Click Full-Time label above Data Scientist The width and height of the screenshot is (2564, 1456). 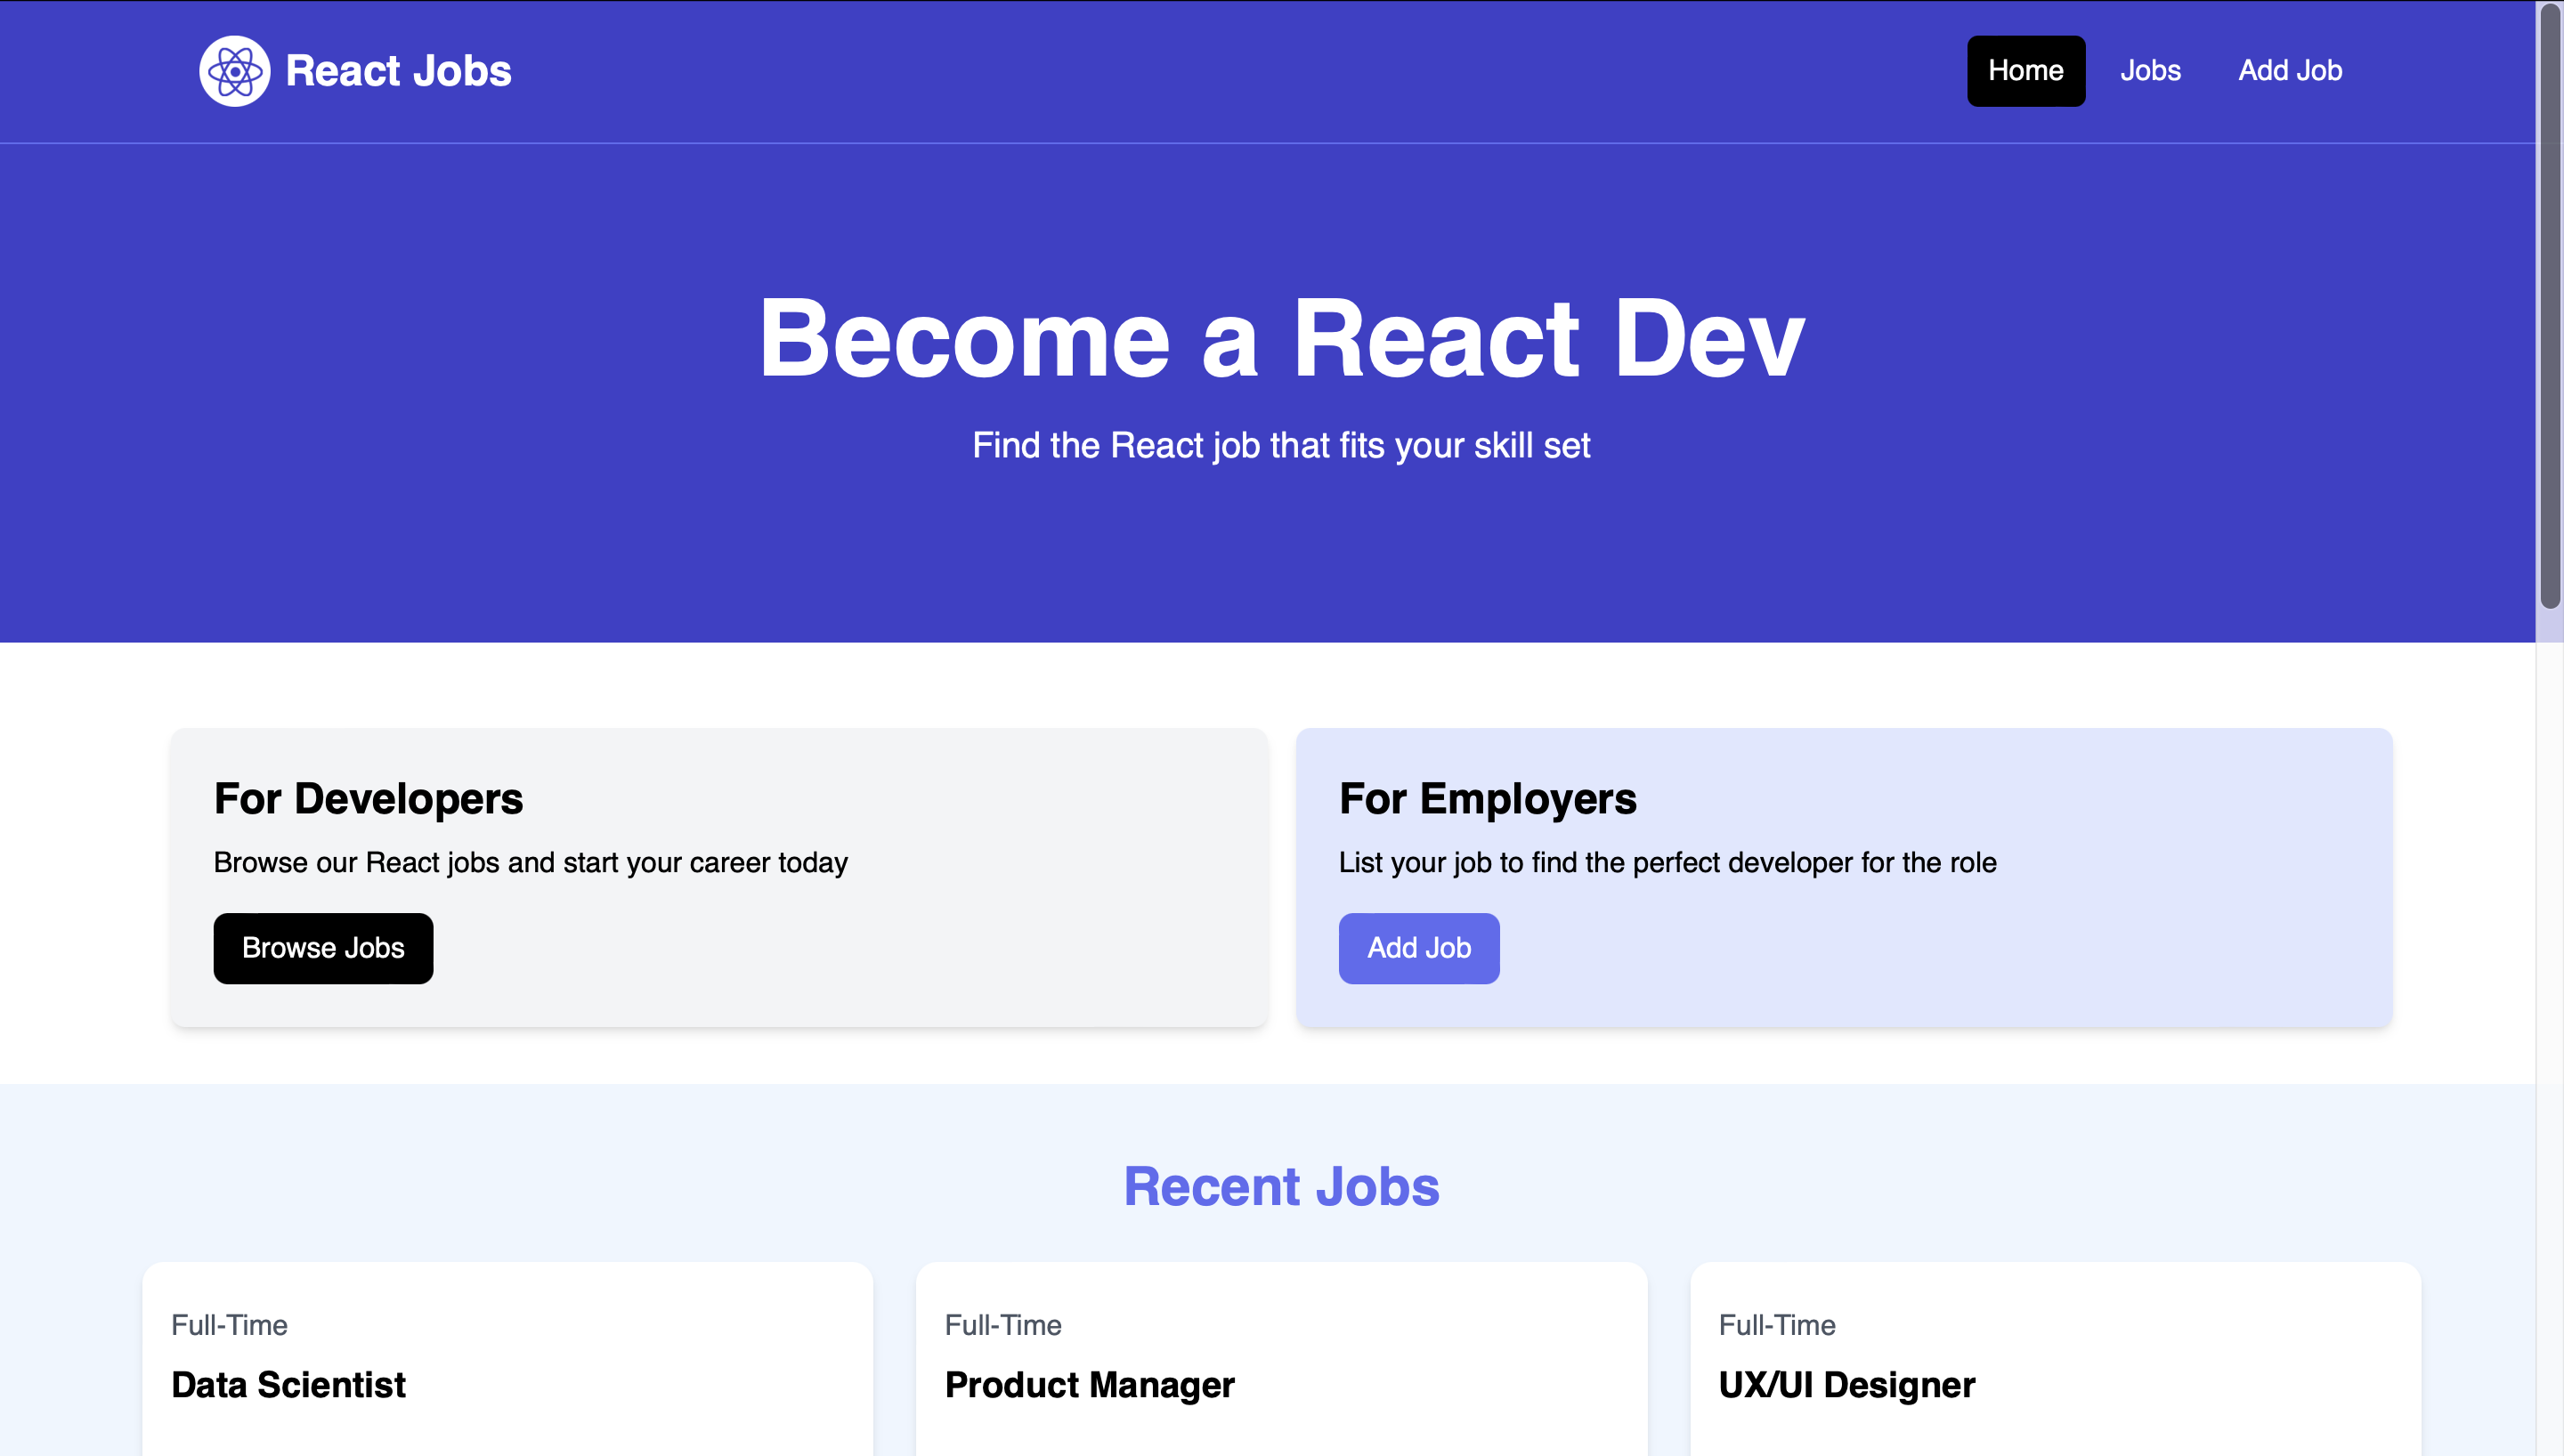pos(229,1325)
